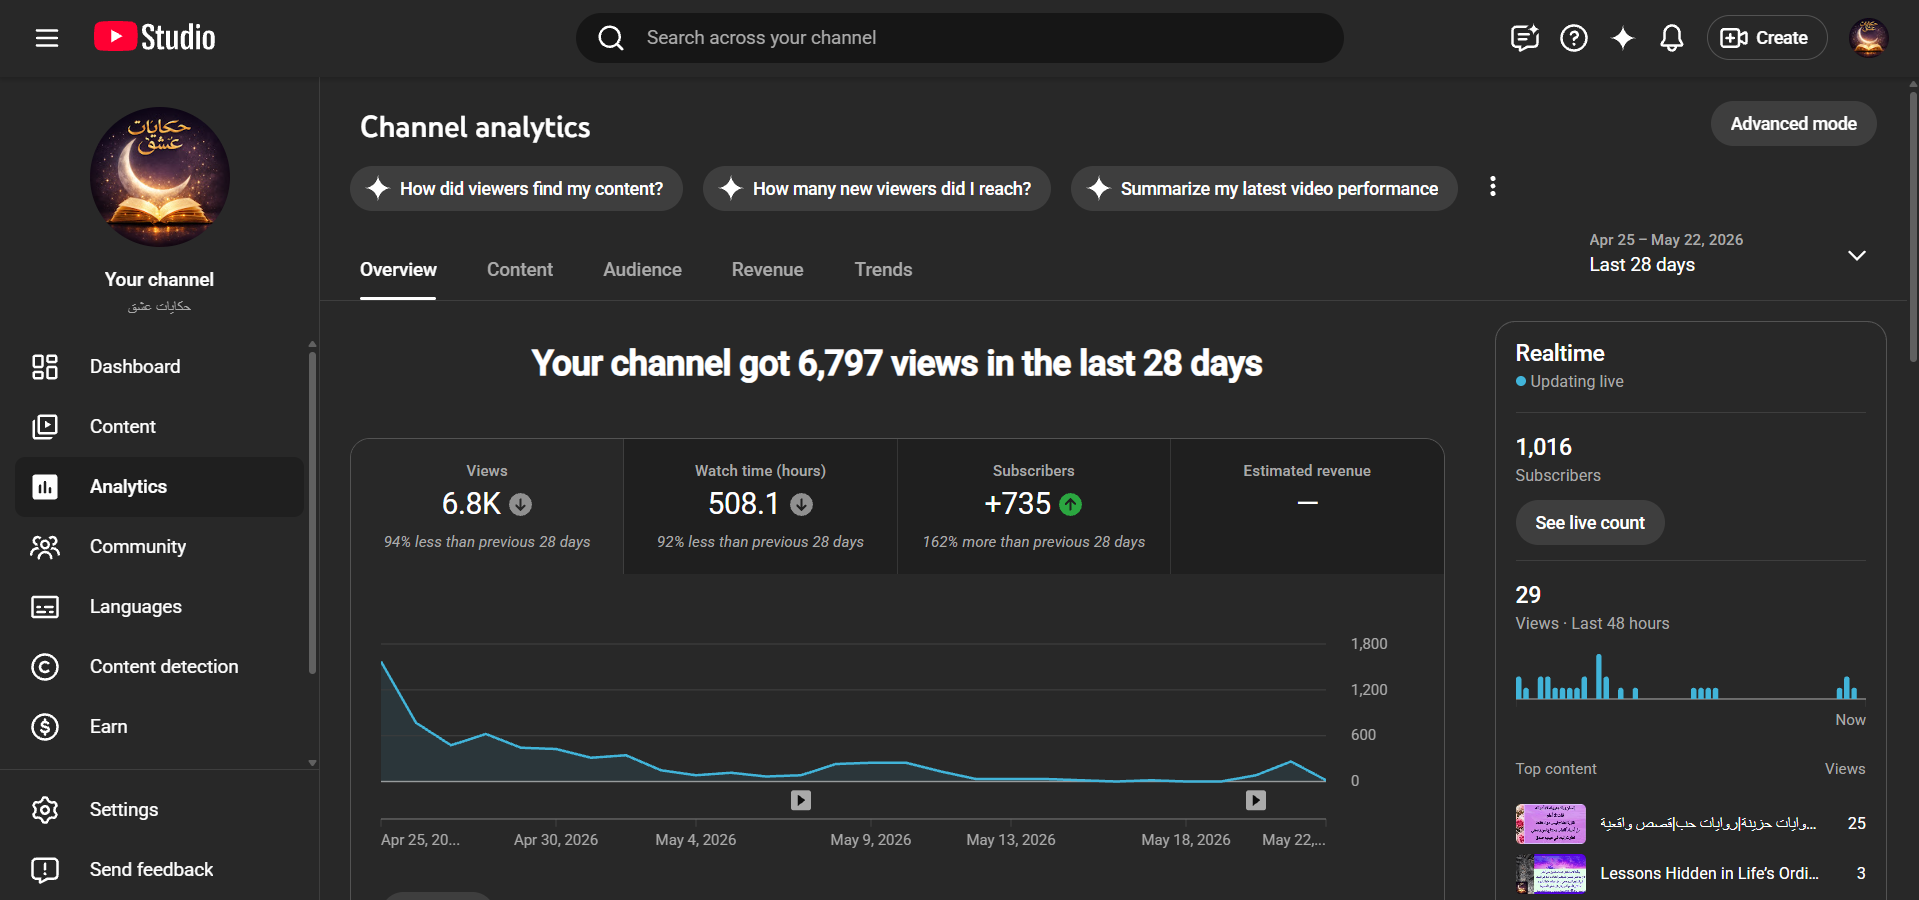This screenshot has width=1919, height=900.
Task: Select the Views metric card
Action: pyautogui.click(x=487, y=507)
